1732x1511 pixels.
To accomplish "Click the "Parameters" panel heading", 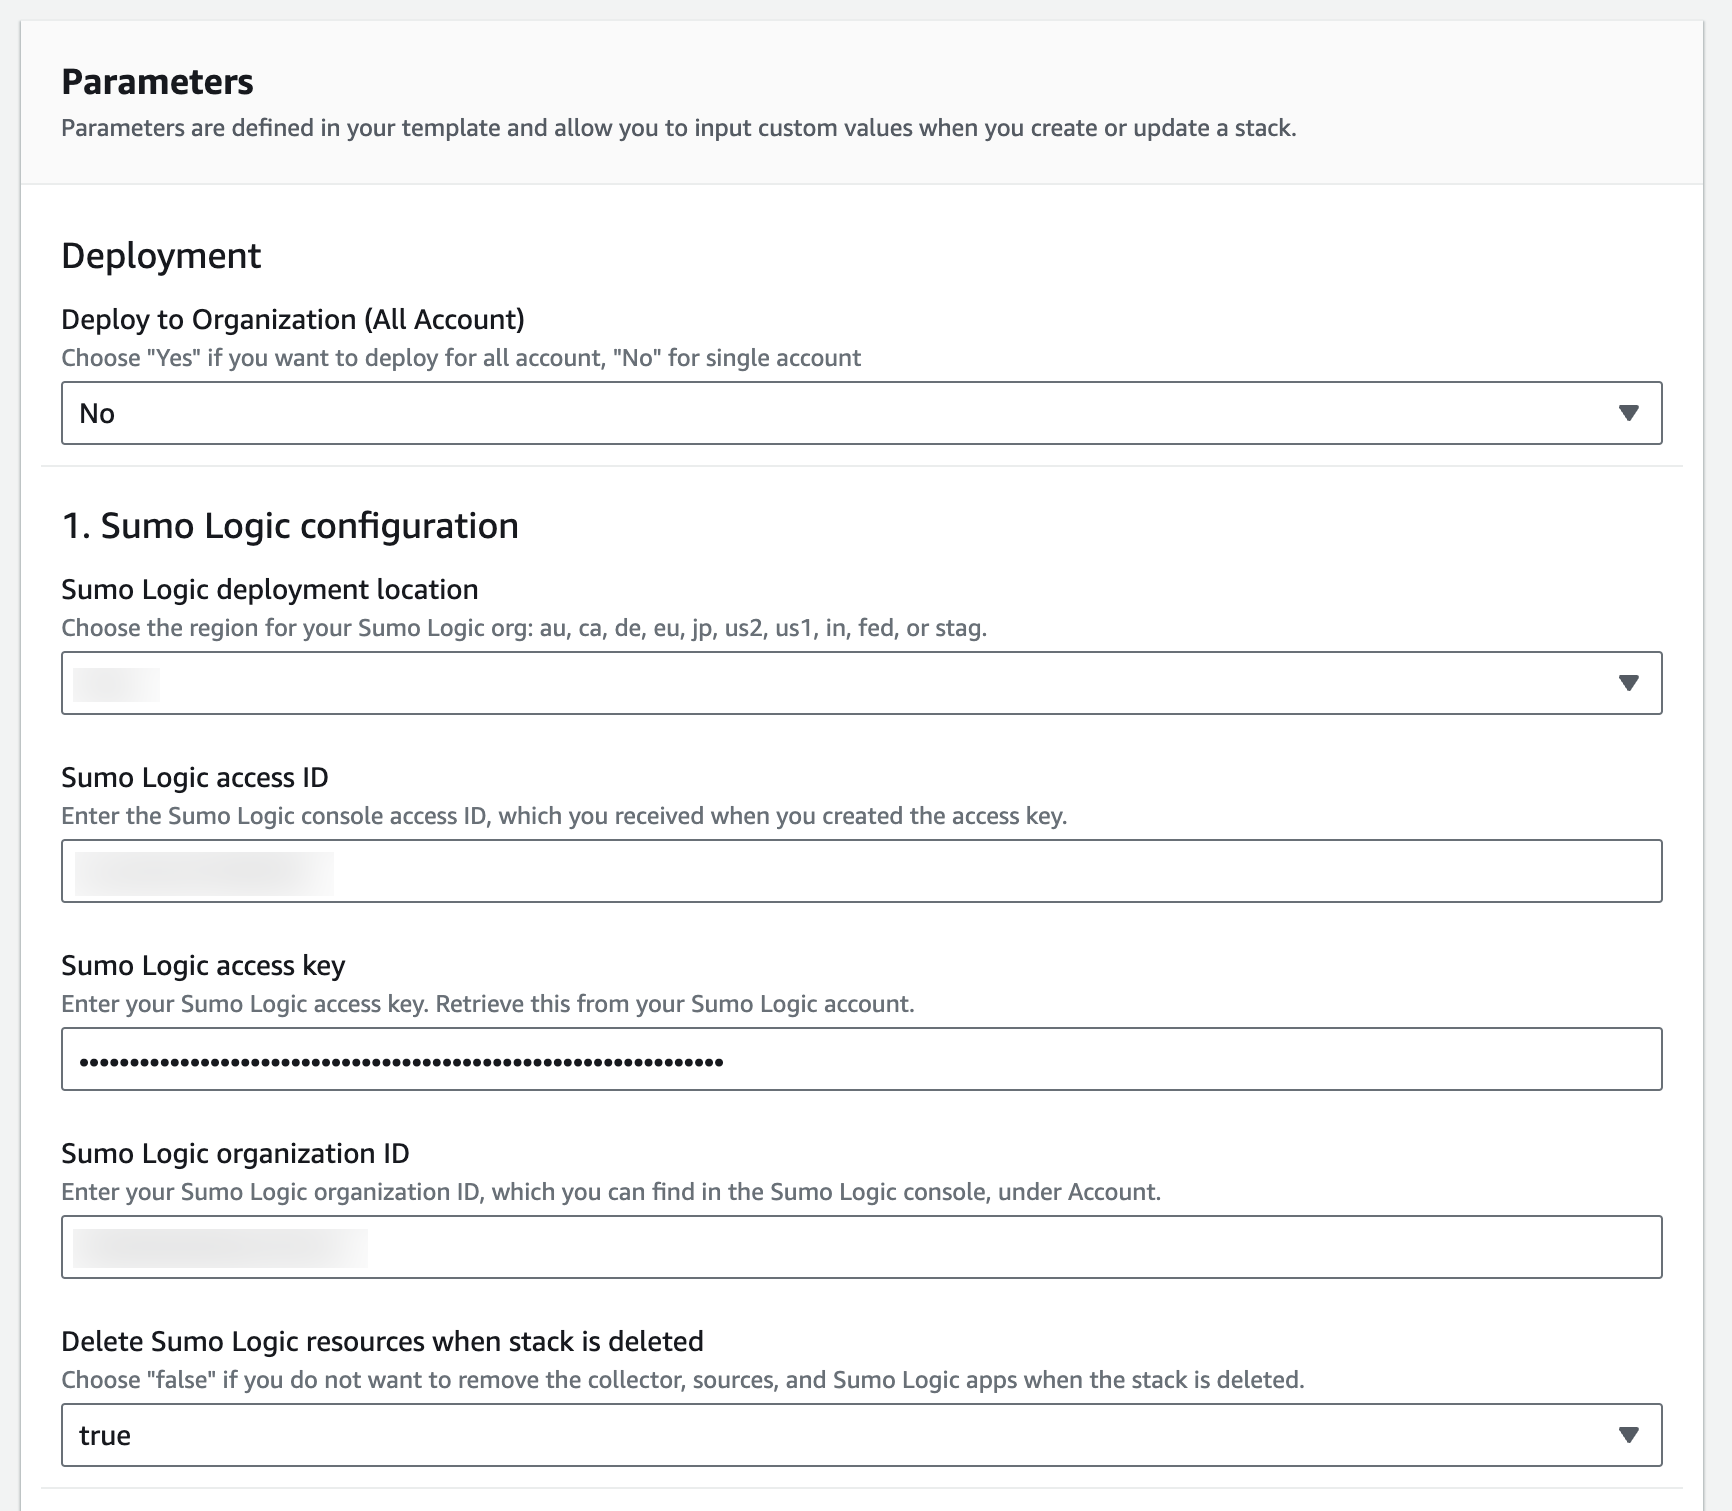I will pos(157,82).
